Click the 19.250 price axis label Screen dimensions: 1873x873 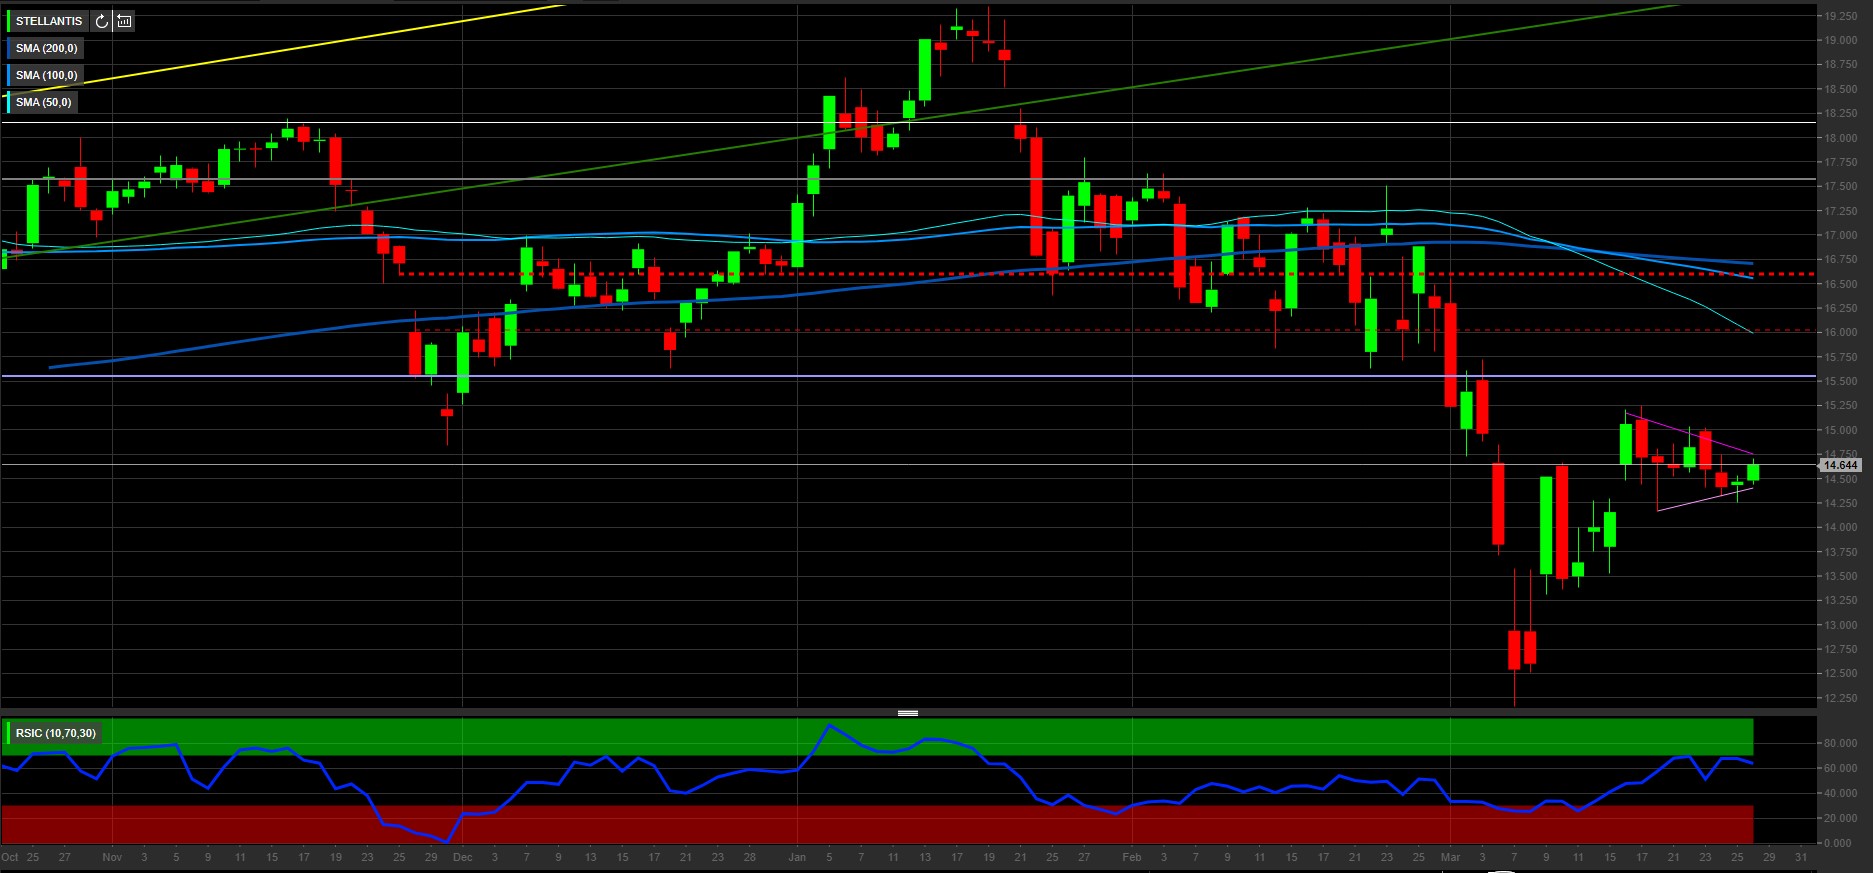[x=1841, y=17]
